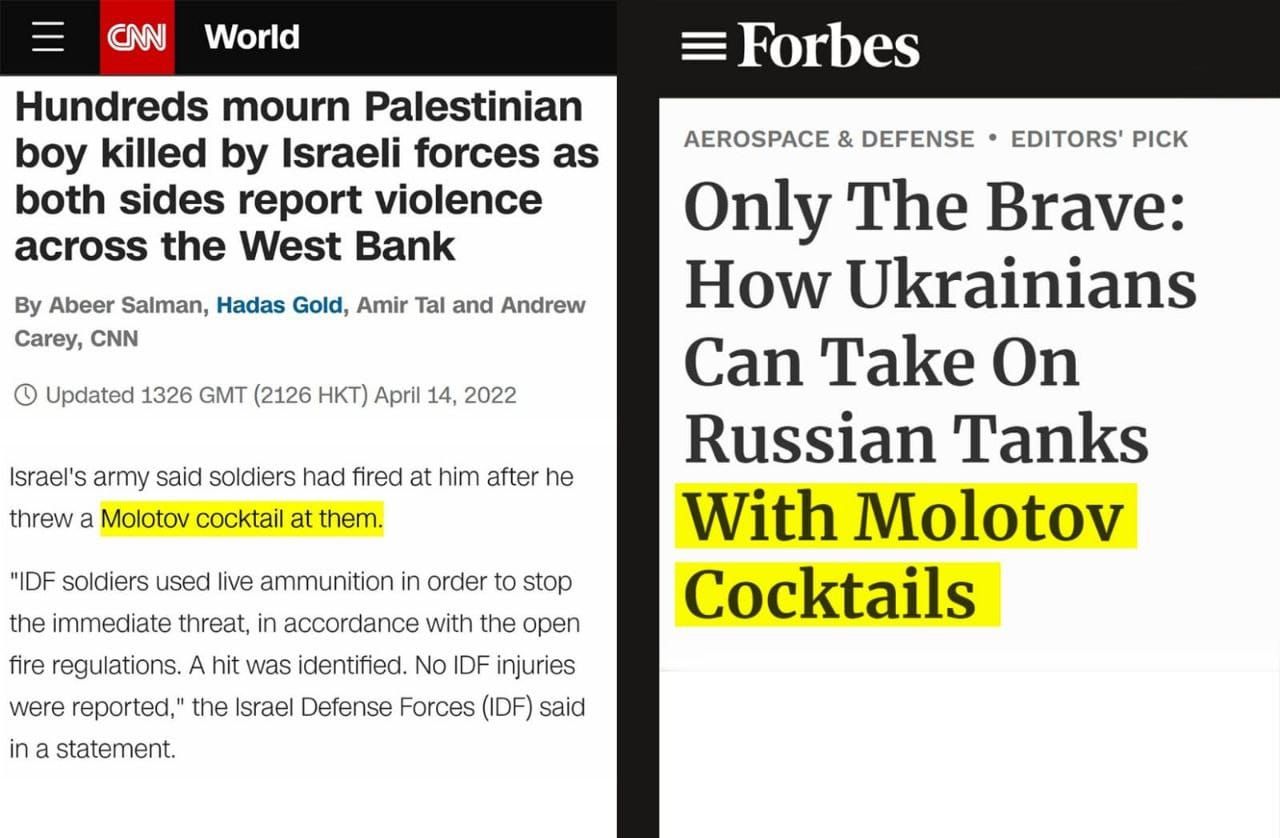Click the clock icon beside Updated time

(27, 395)
